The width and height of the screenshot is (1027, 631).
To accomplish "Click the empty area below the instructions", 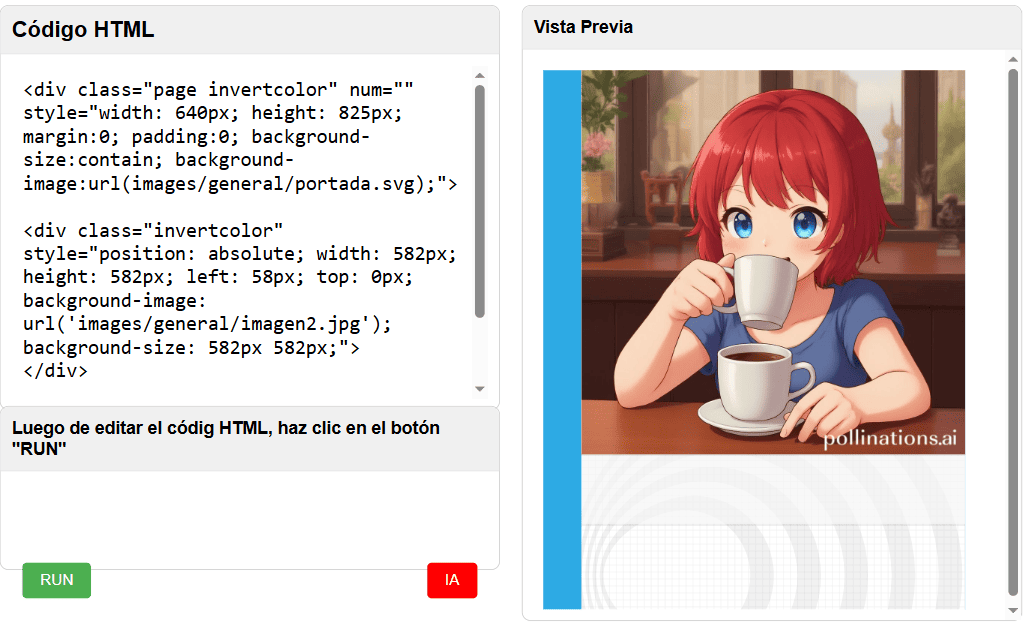I will [x=250, y=518].
